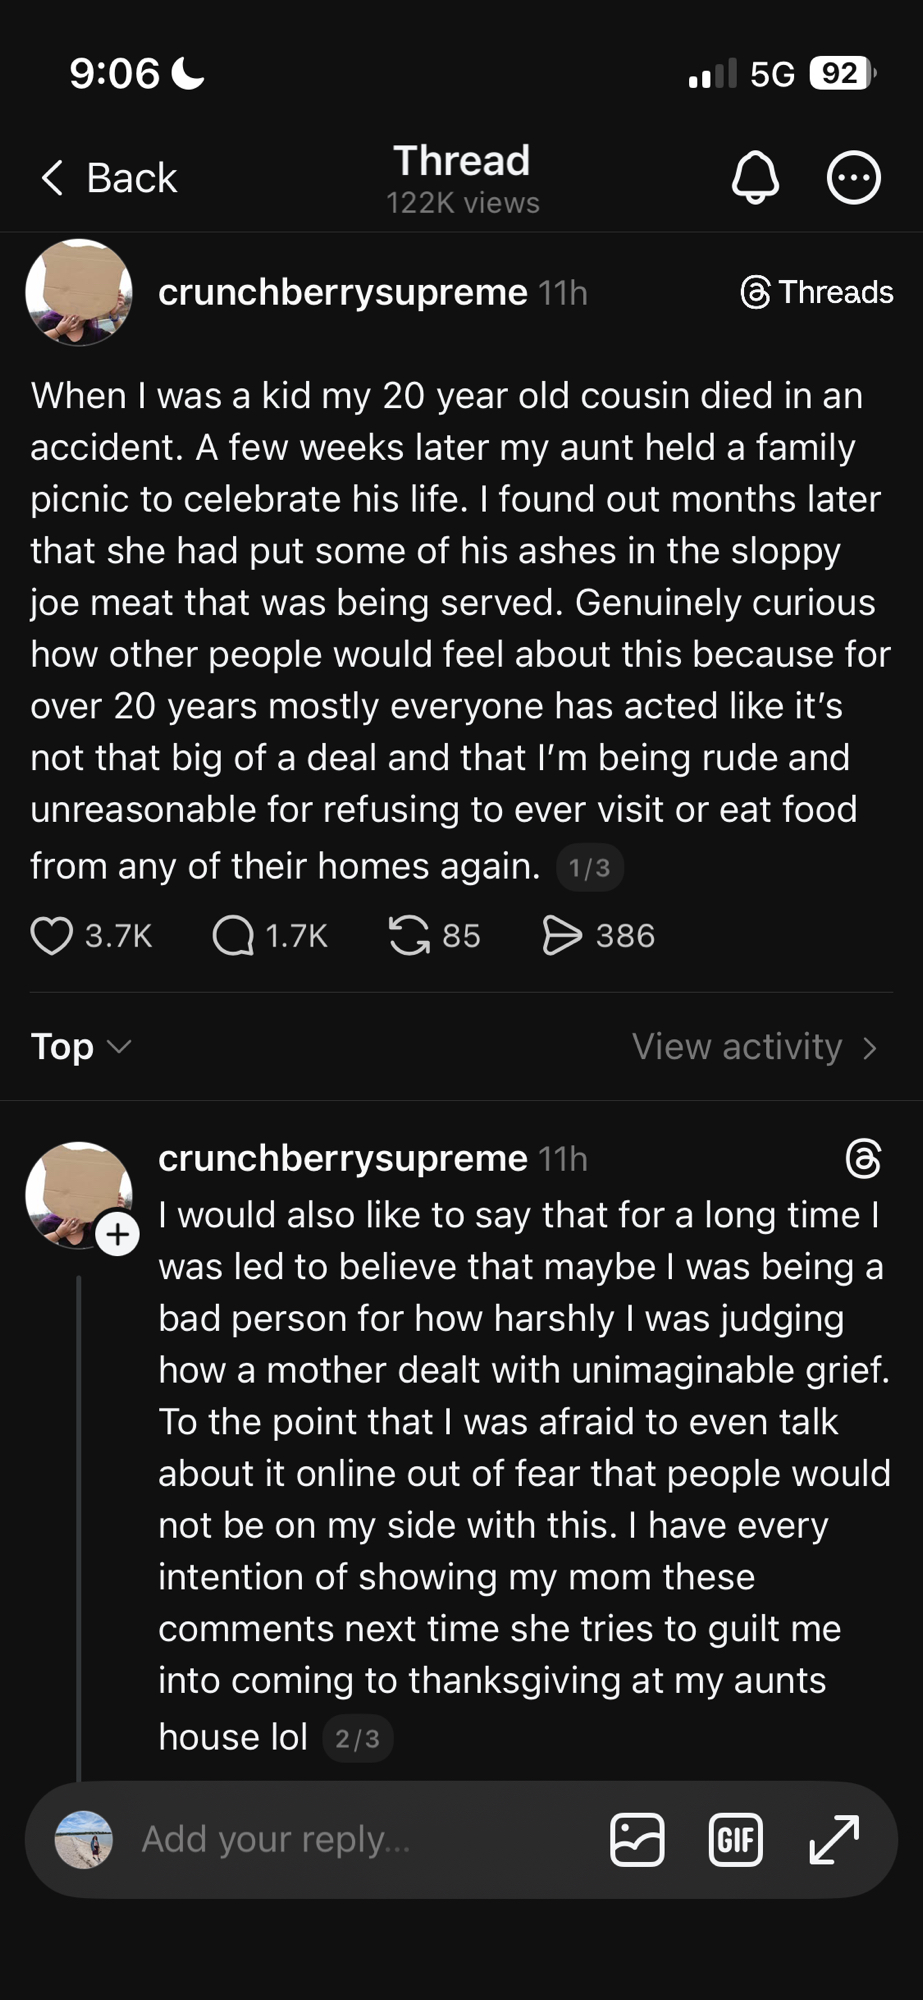Tap the 2/3 thread part indicator

[357, 1739]
